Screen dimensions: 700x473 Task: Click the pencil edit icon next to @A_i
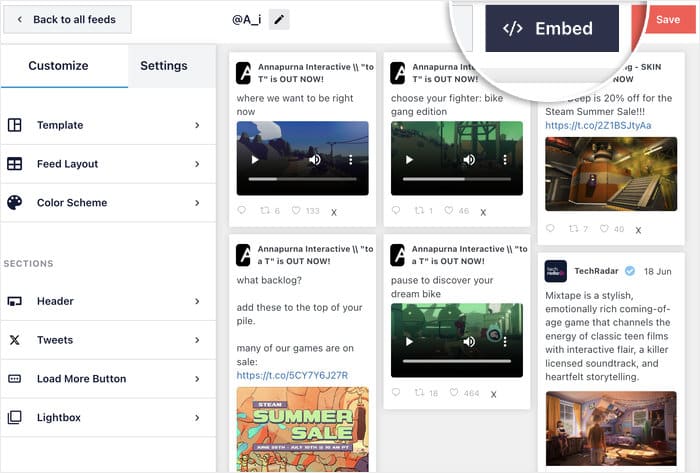[279, 20]
